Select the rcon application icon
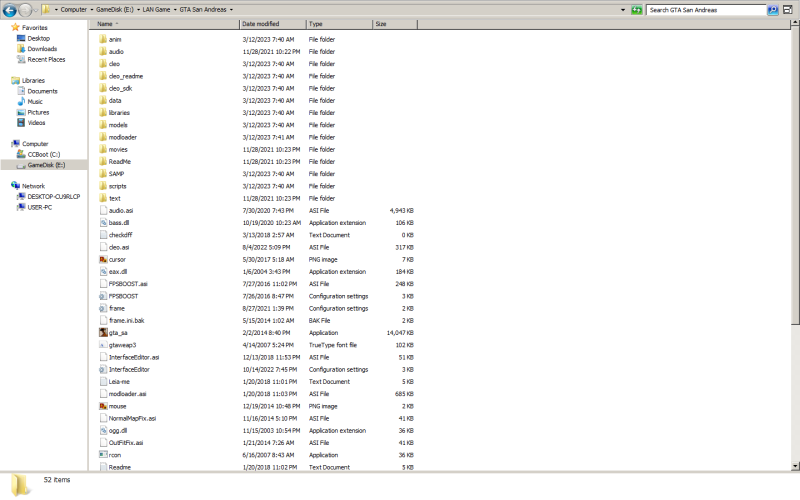Screen dimensions: 800x500 (103, 455)
